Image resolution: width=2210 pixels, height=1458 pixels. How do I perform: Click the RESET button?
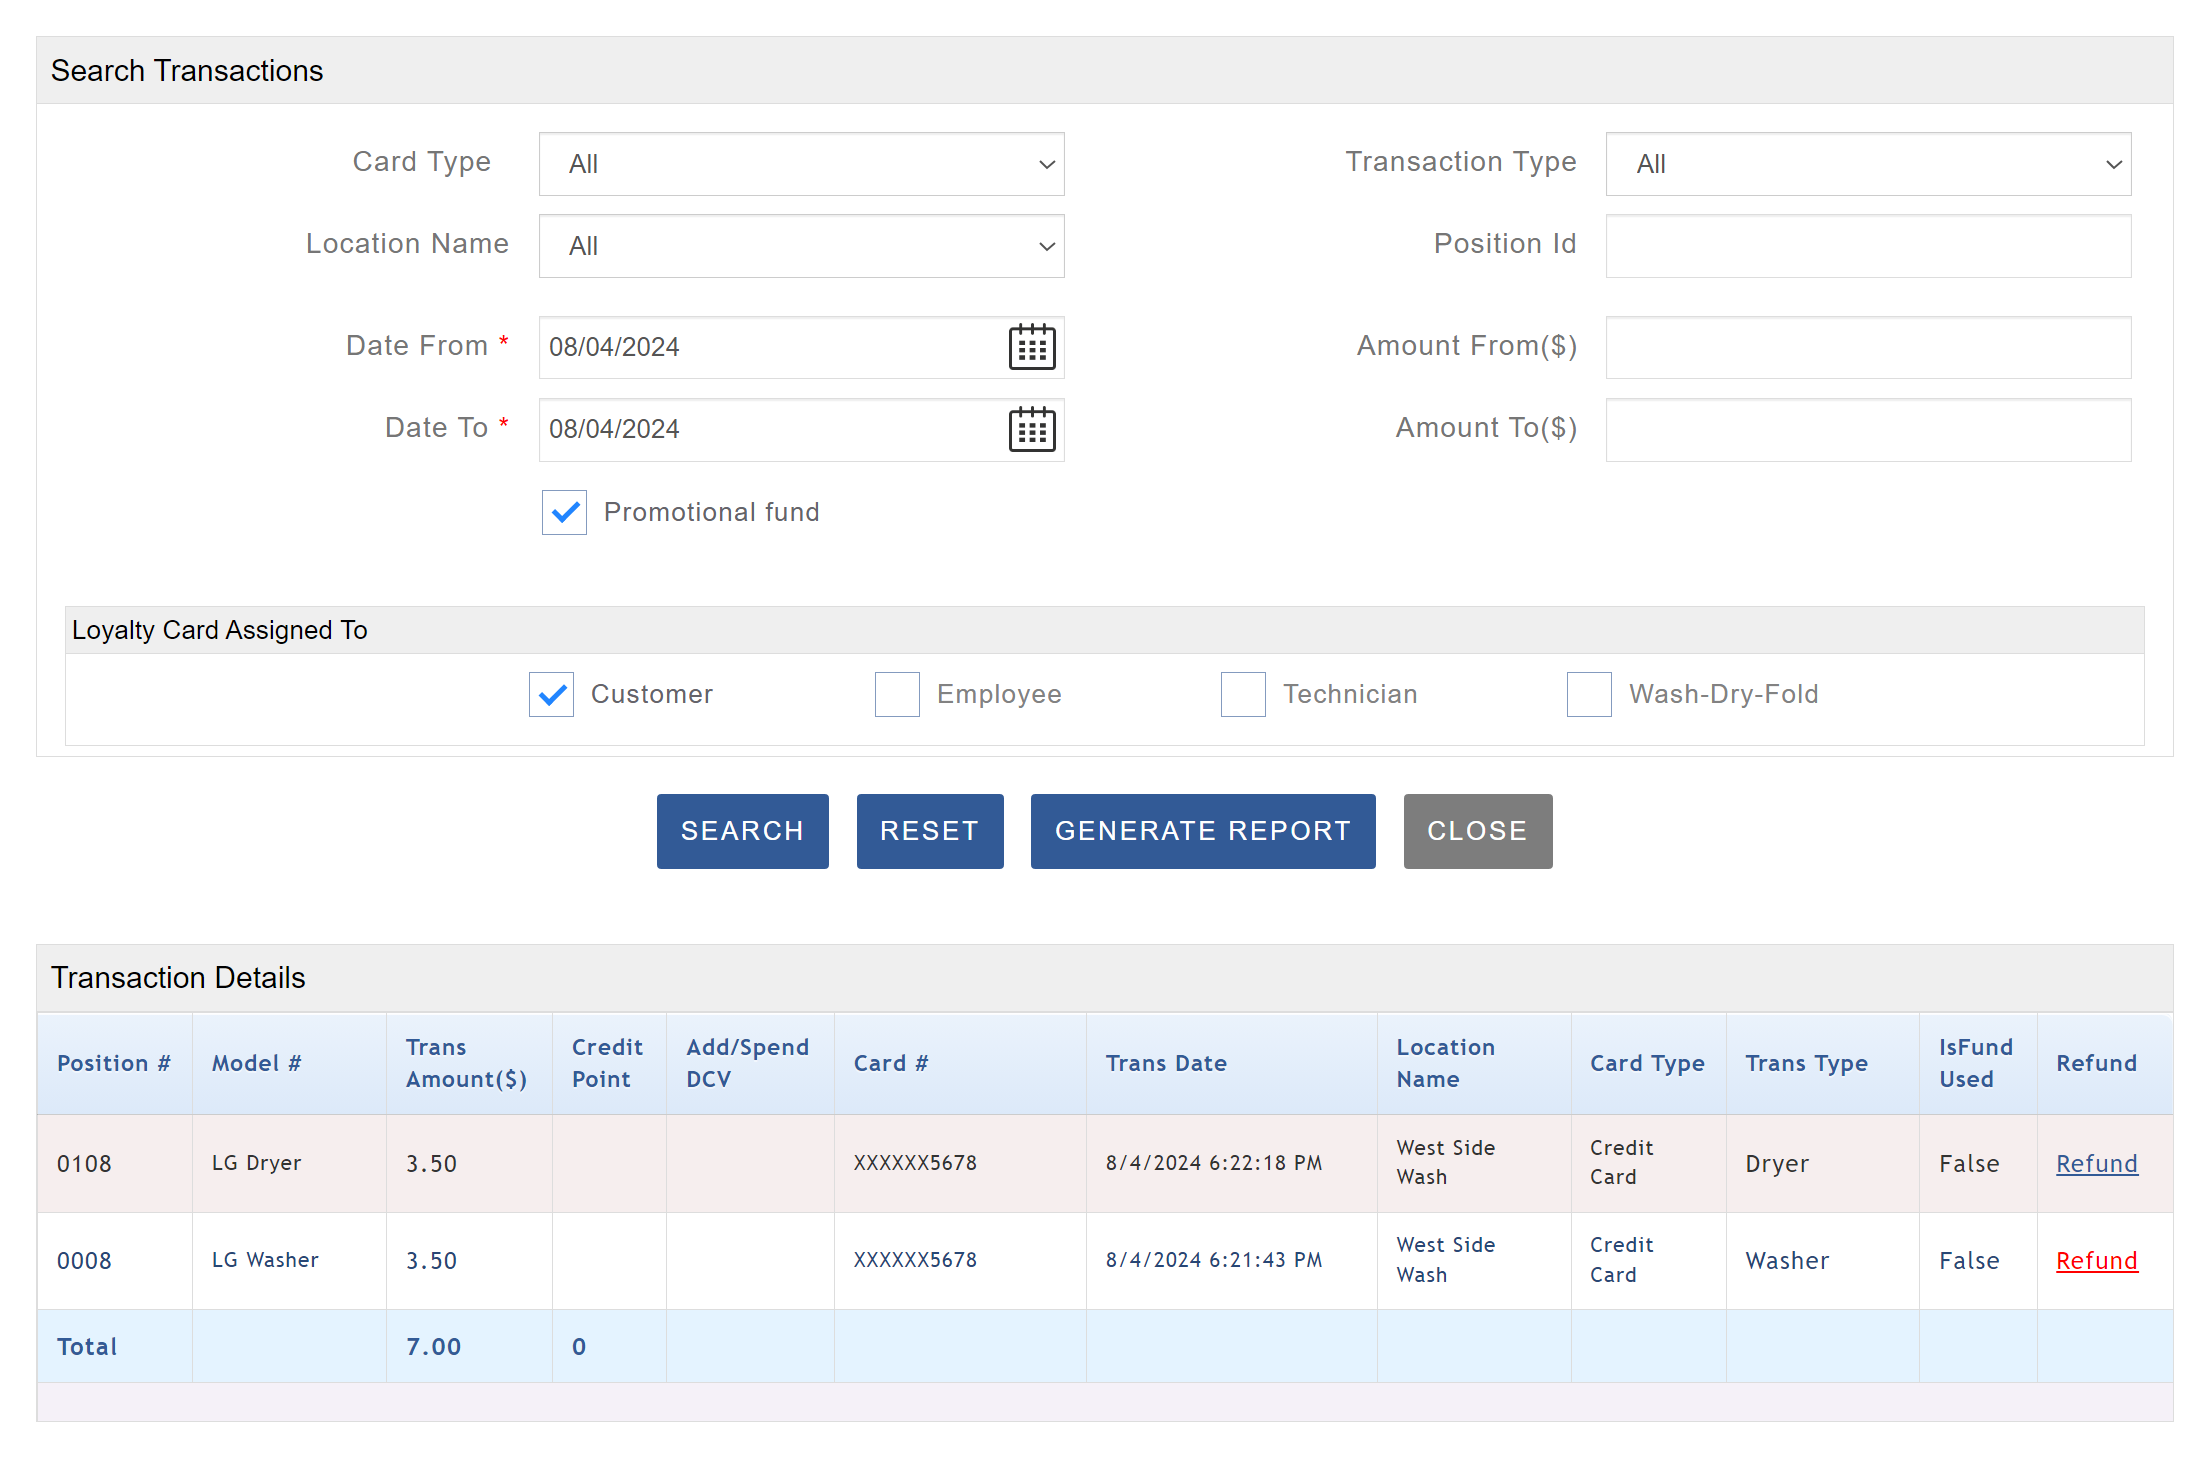pos(929,831)
